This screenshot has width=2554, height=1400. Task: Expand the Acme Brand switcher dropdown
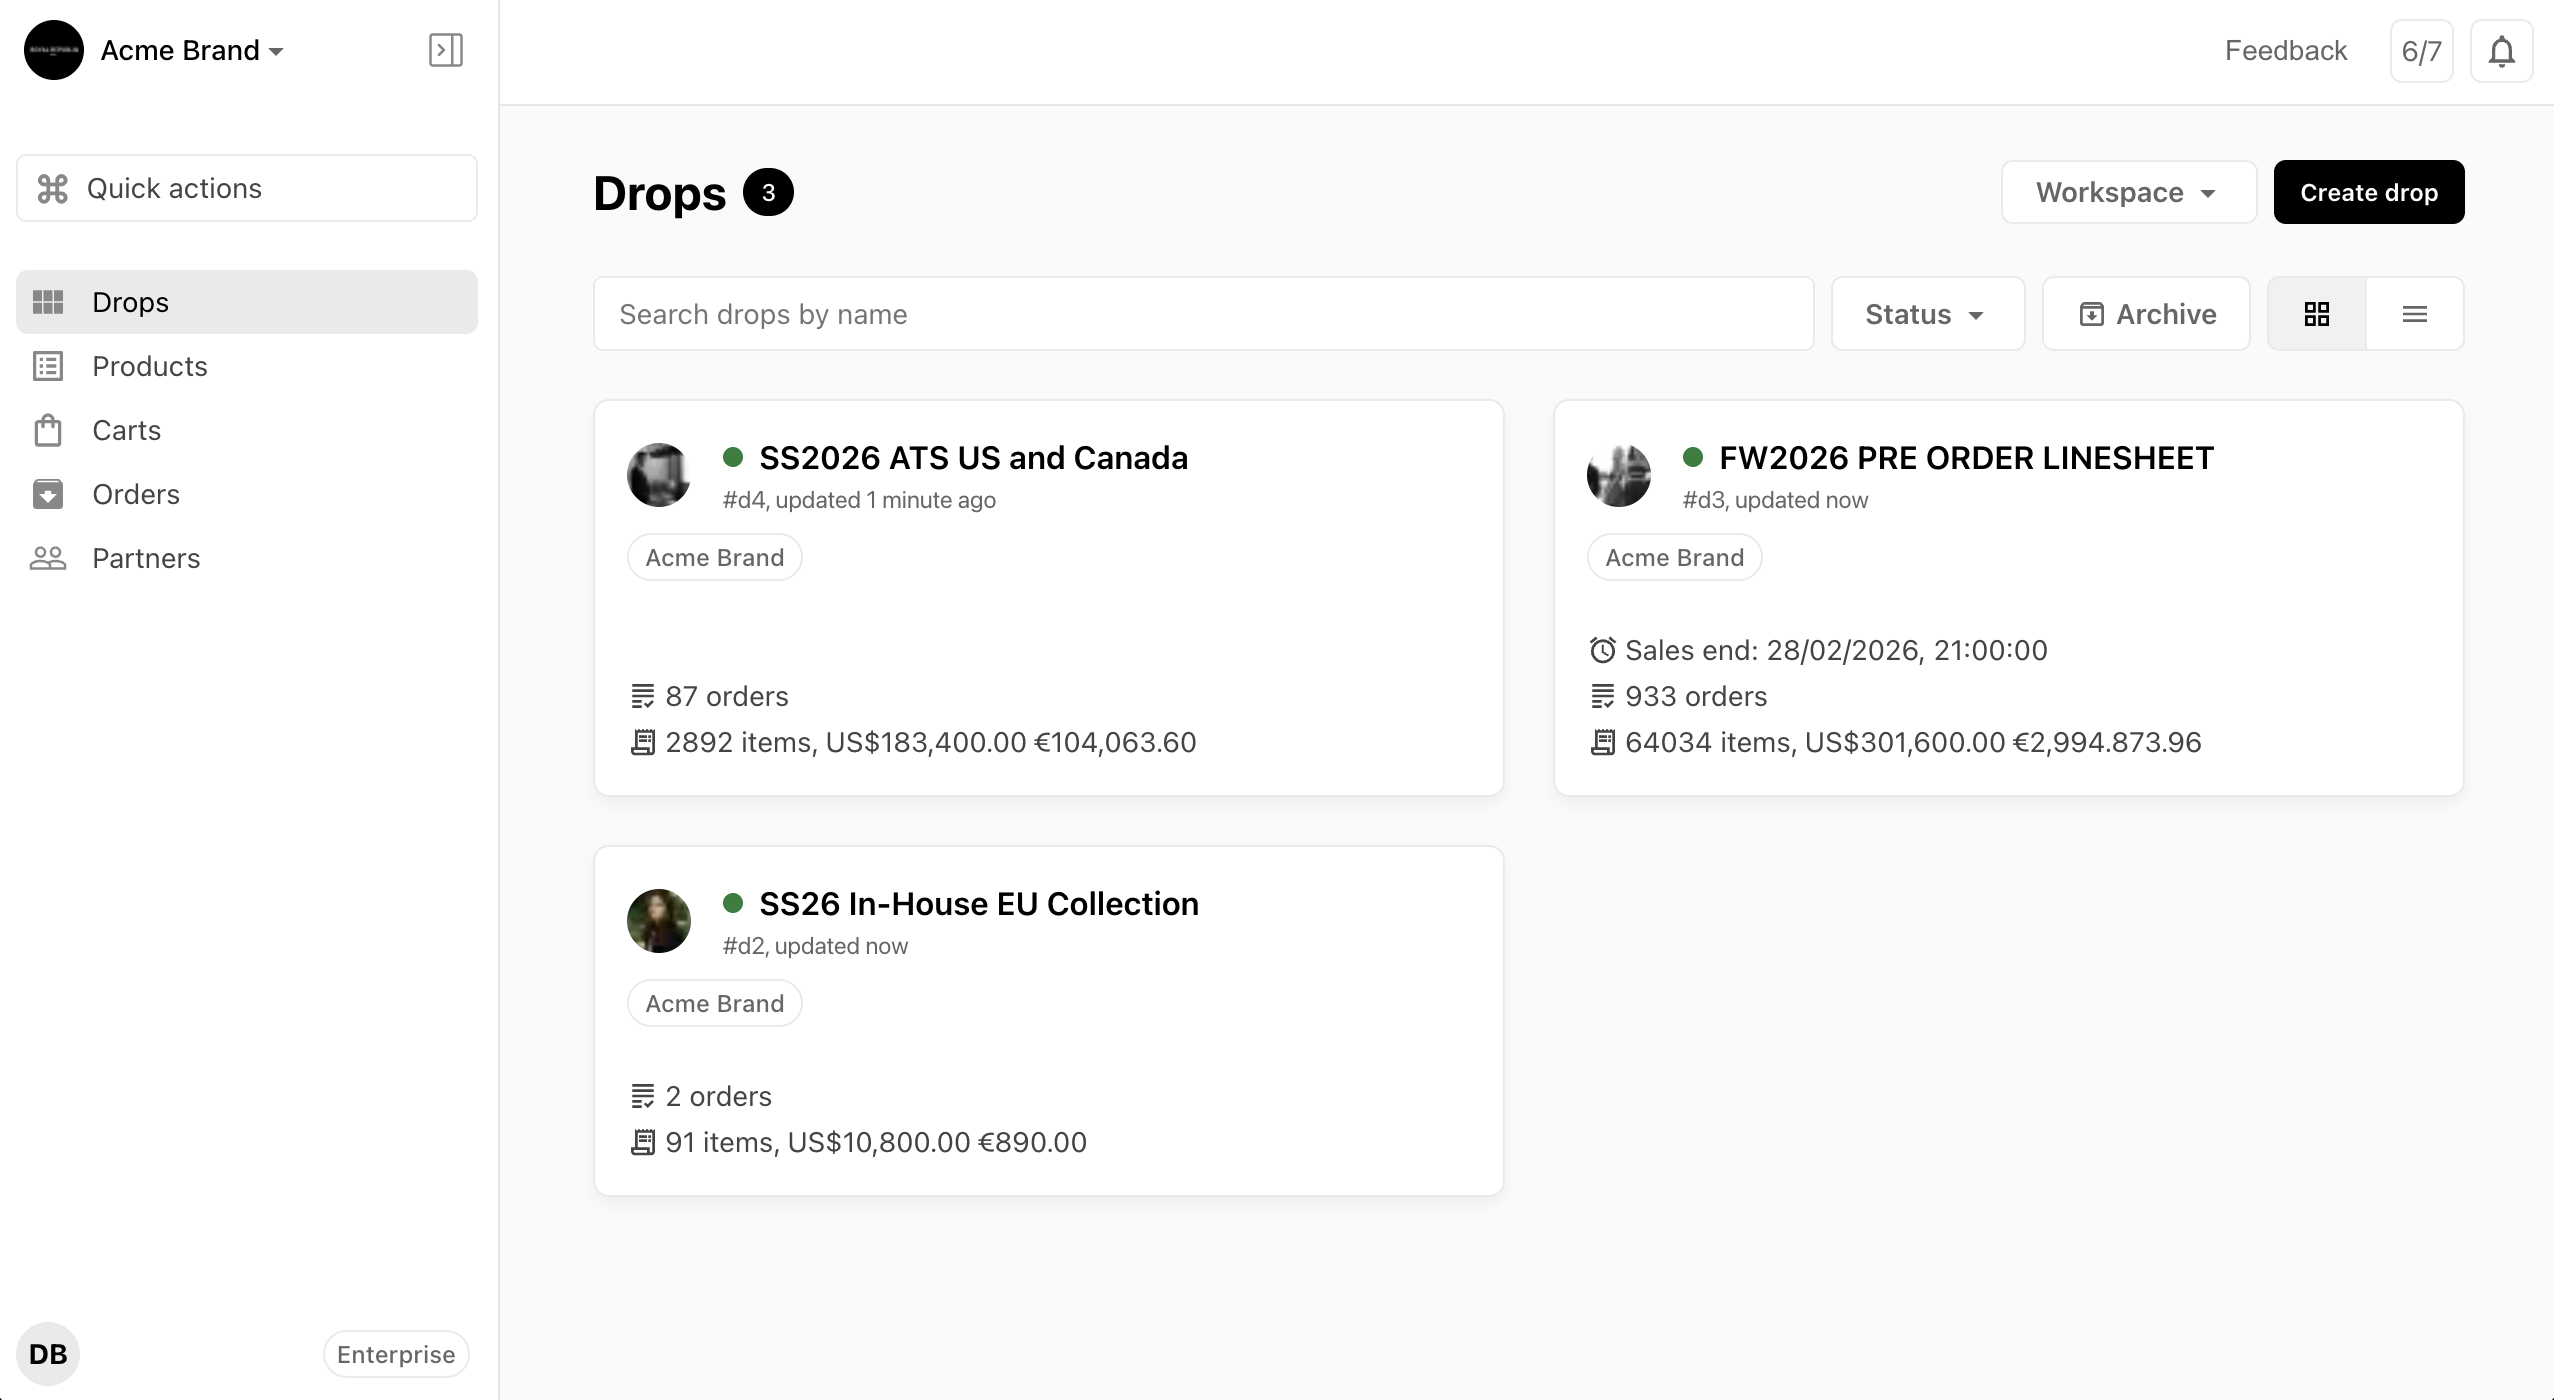pos(192,50)
